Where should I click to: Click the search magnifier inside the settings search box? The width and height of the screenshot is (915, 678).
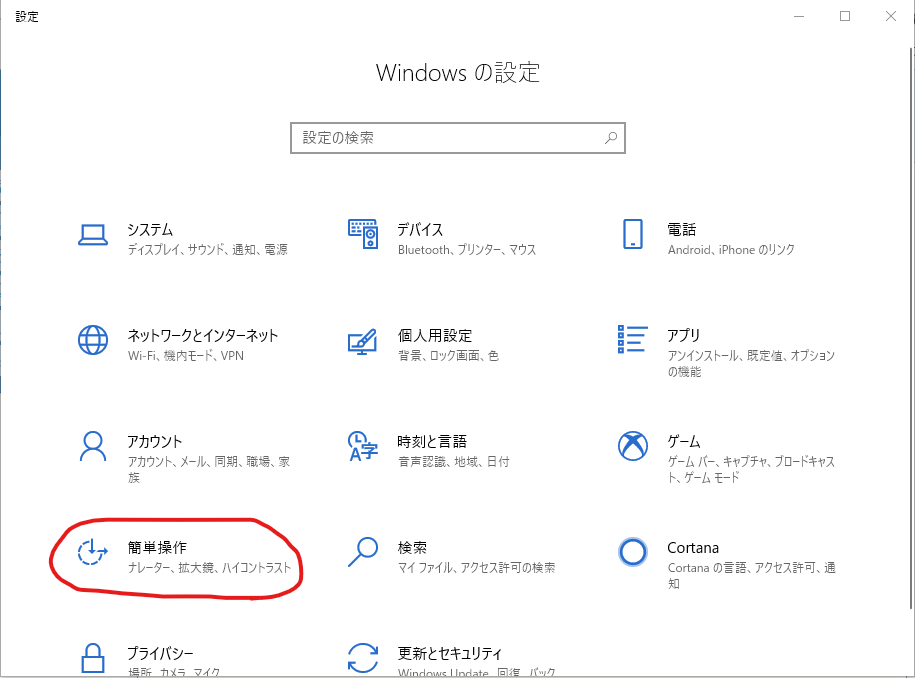coord(610,138)
